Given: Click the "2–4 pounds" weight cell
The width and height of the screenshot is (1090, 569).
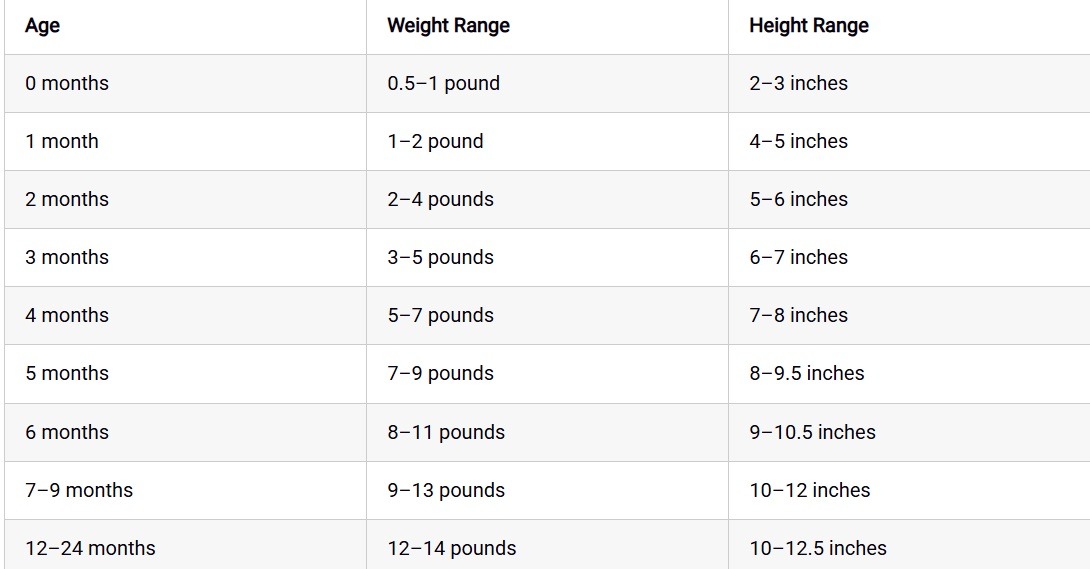Looking at the screenshot, I should (x=440, y=200).
